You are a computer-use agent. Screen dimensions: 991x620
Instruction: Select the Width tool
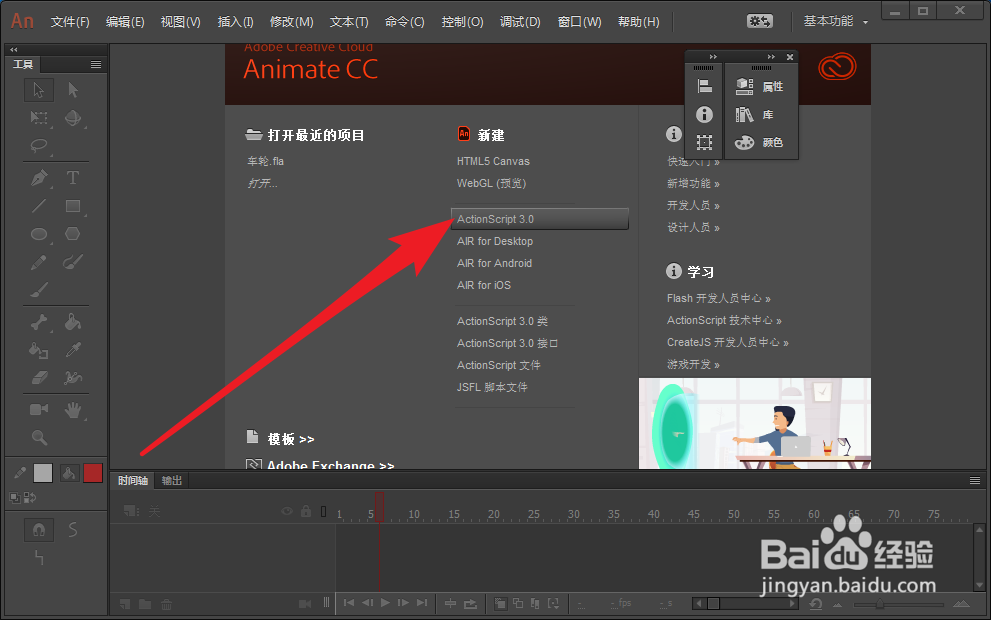(x=73, y=378)
